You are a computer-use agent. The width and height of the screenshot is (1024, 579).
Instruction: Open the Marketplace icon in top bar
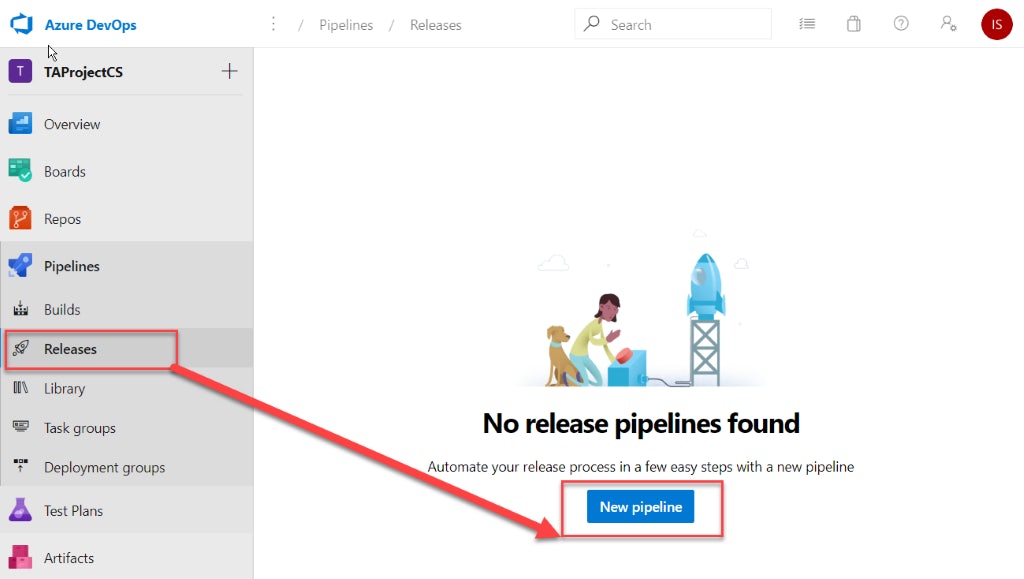[854, 23]
